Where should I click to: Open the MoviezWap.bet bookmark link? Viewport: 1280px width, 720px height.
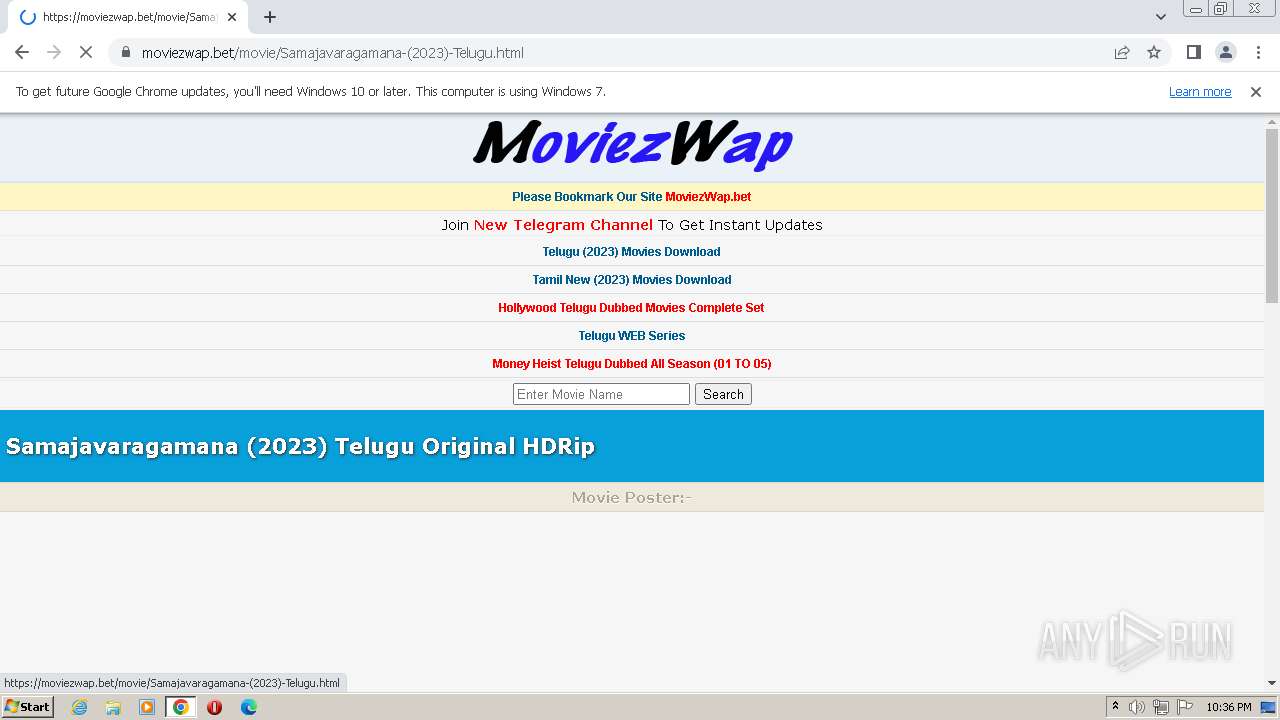(708, 197)
